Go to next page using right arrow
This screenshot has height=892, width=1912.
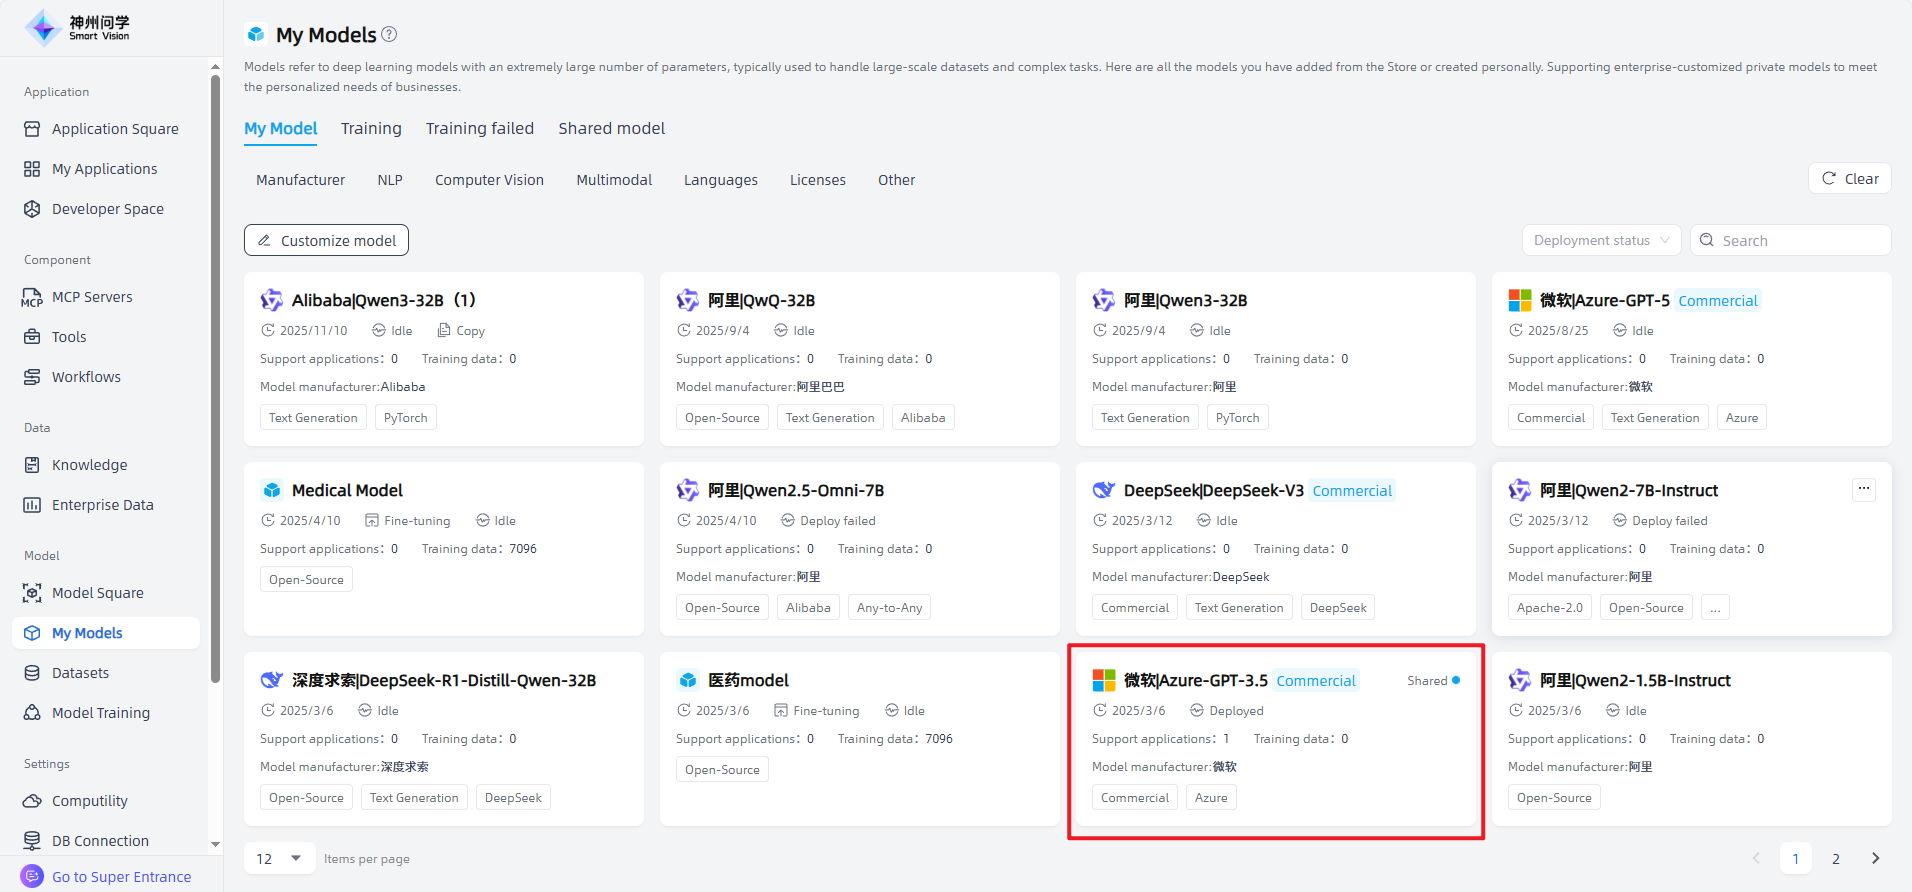click(x=1875, y=858)
